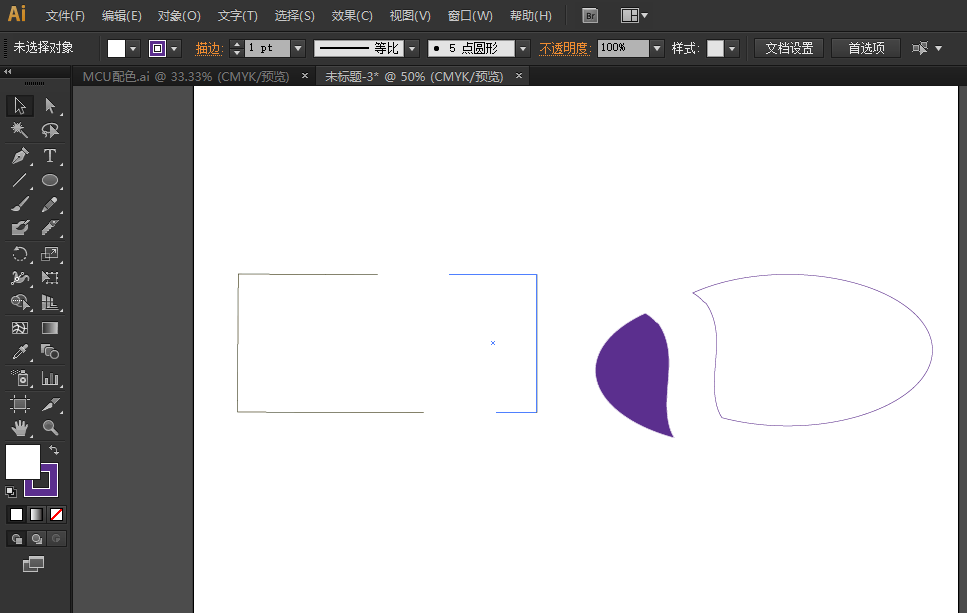Set paint mode to Gradient
This screenshot has height=613, width=967.
(x=36, y=514)
